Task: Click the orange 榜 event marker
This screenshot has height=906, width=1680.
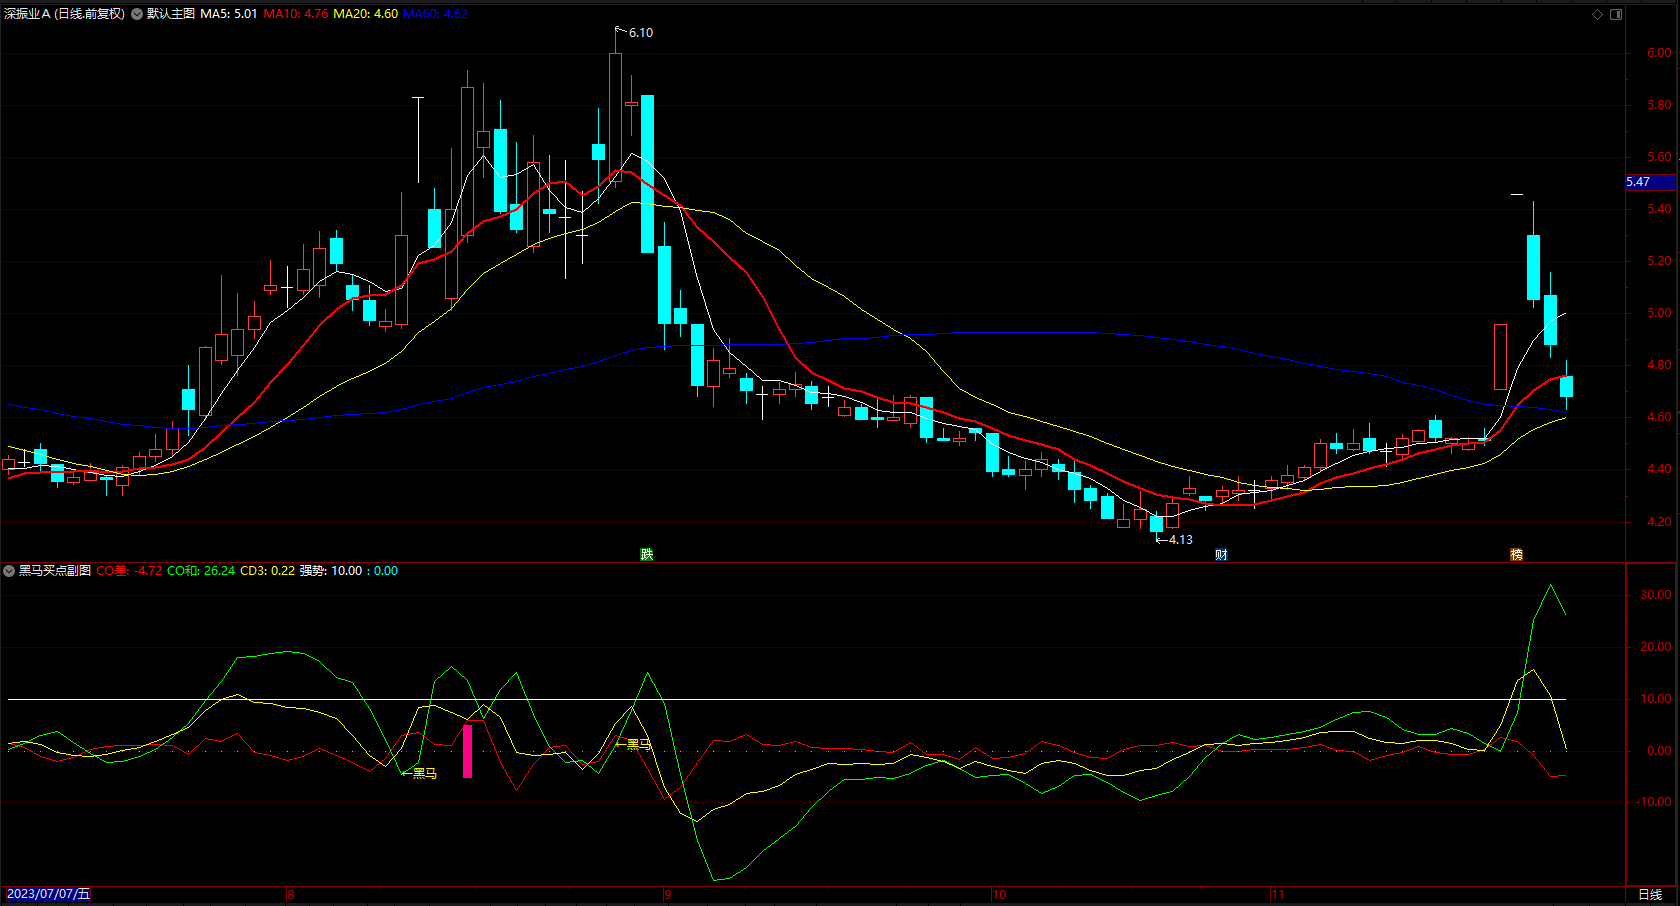Action: tap(1516, 554)
